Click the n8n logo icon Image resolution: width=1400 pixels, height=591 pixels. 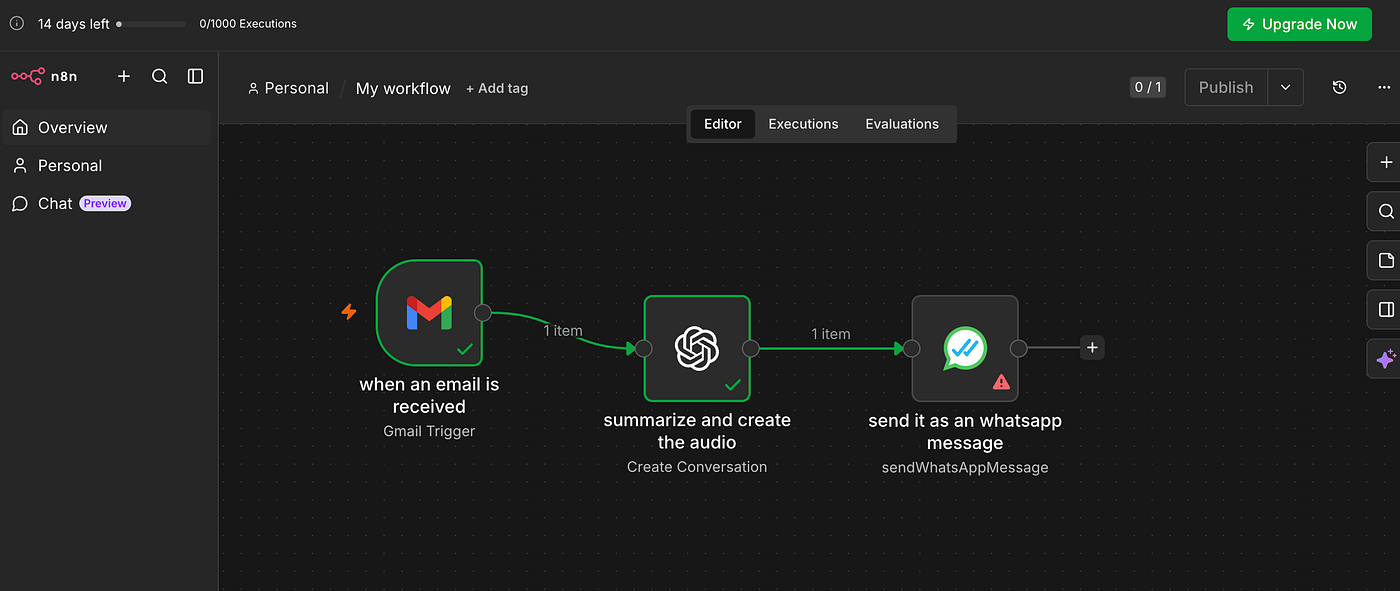[x=28, y=76]
